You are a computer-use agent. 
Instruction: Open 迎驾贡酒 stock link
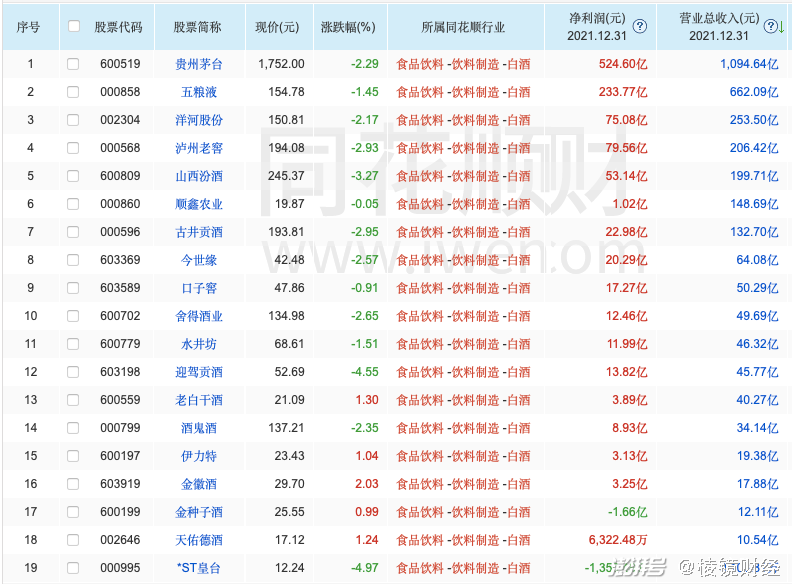(x=199, y=372)
